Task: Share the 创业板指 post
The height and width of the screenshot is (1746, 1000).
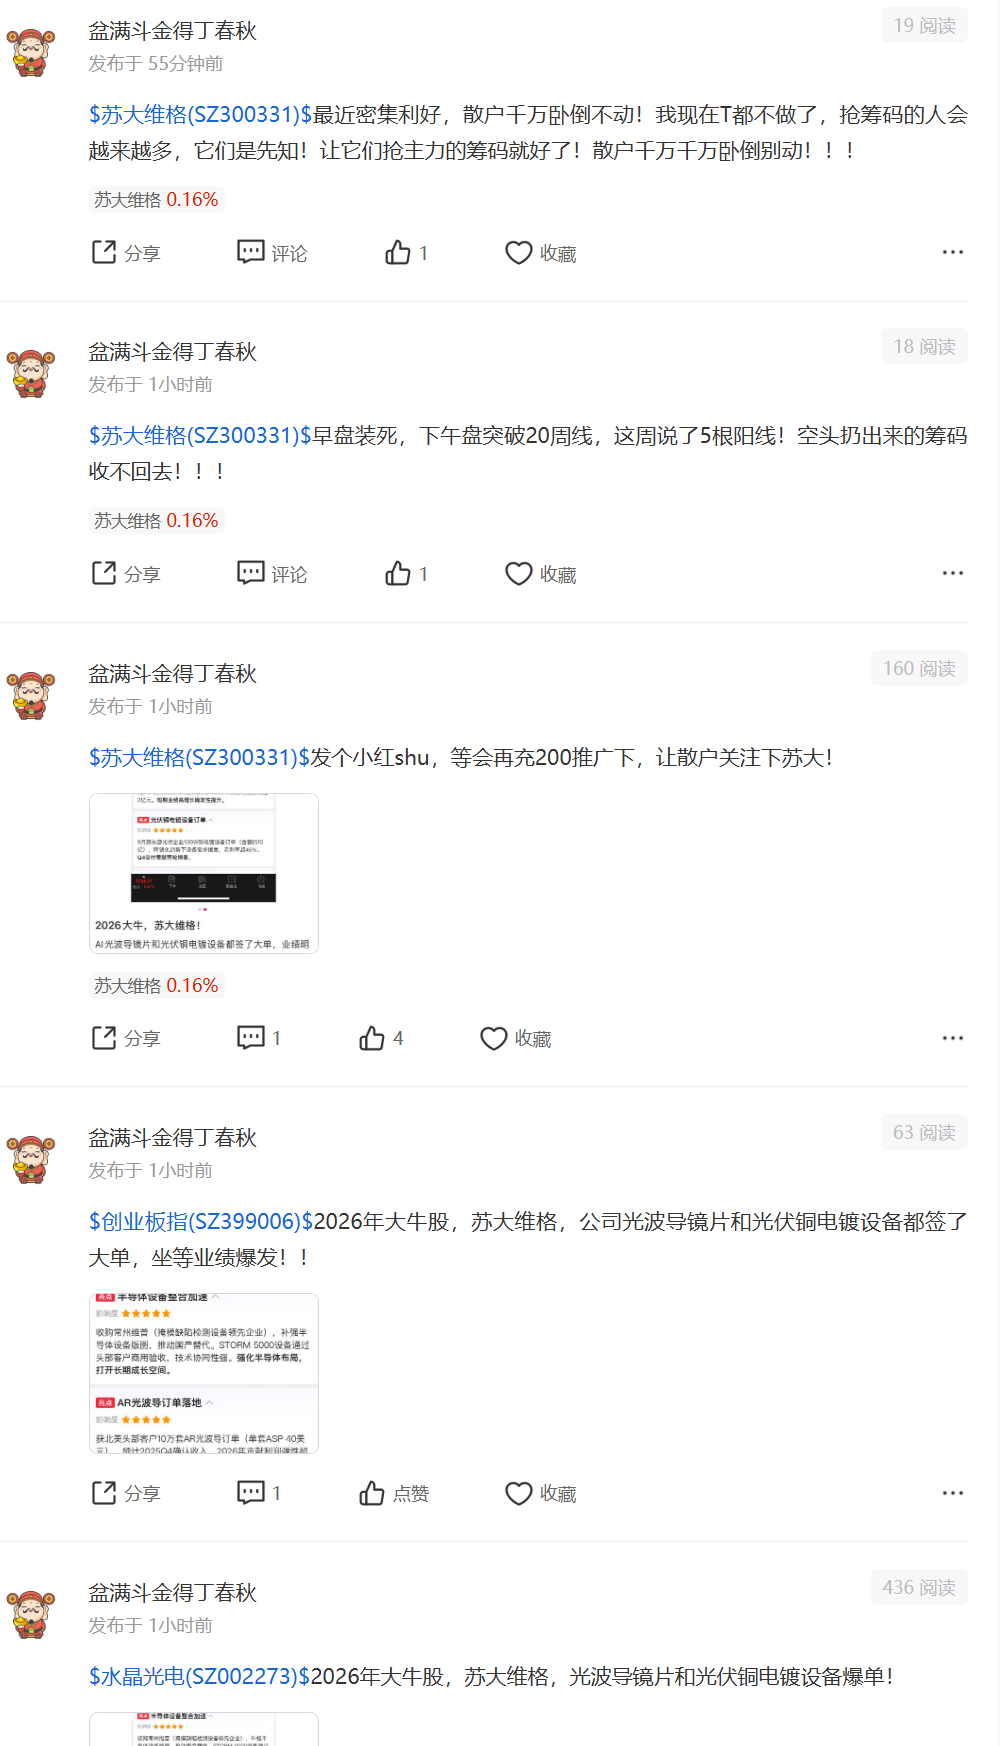Action: (125, 1494)
